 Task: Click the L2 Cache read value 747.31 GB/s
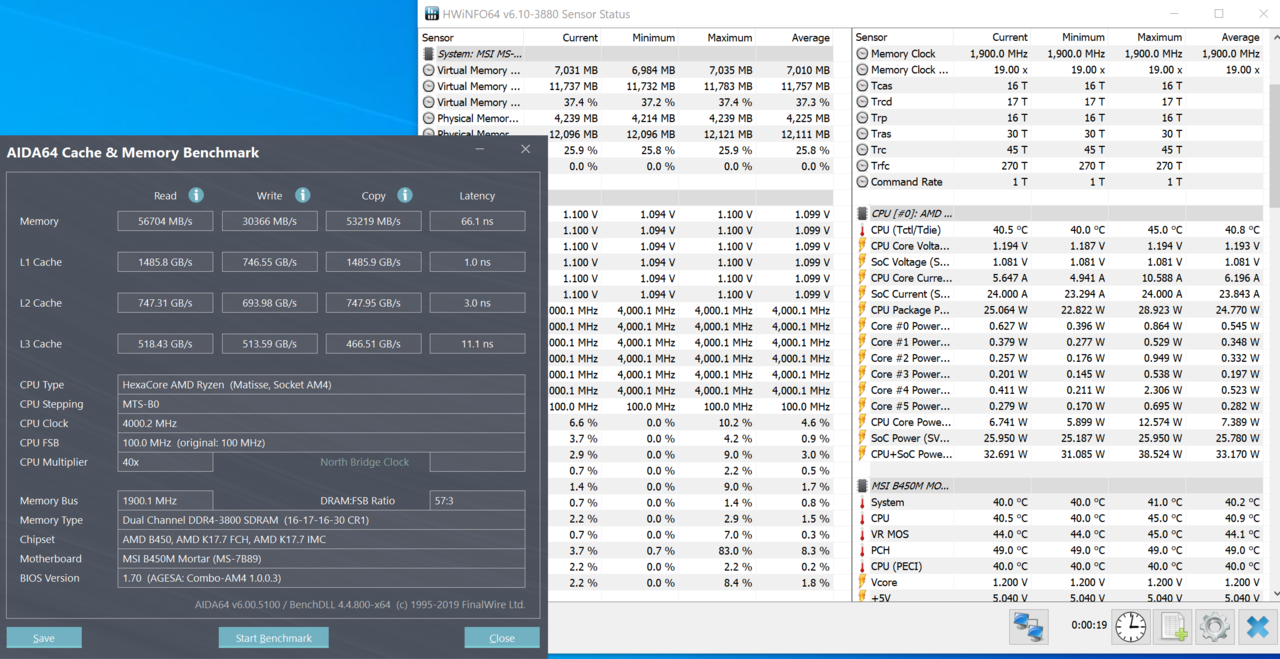tap(165, 303)
